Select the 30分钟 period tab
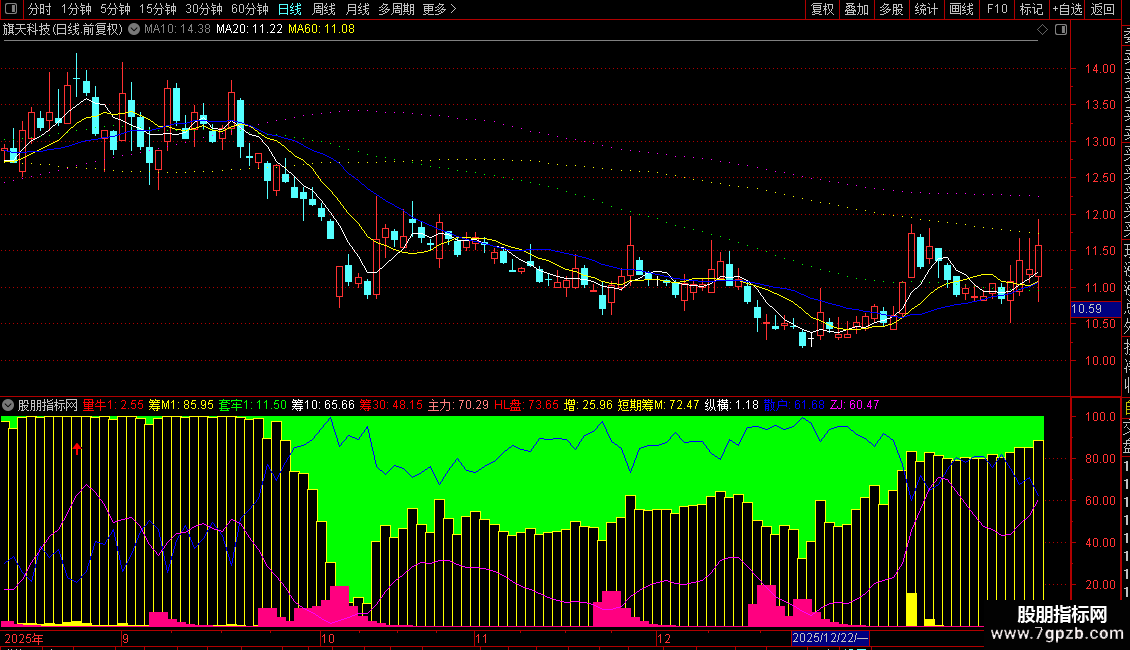This screenshot has width=1130, height=650. [204, 9]
